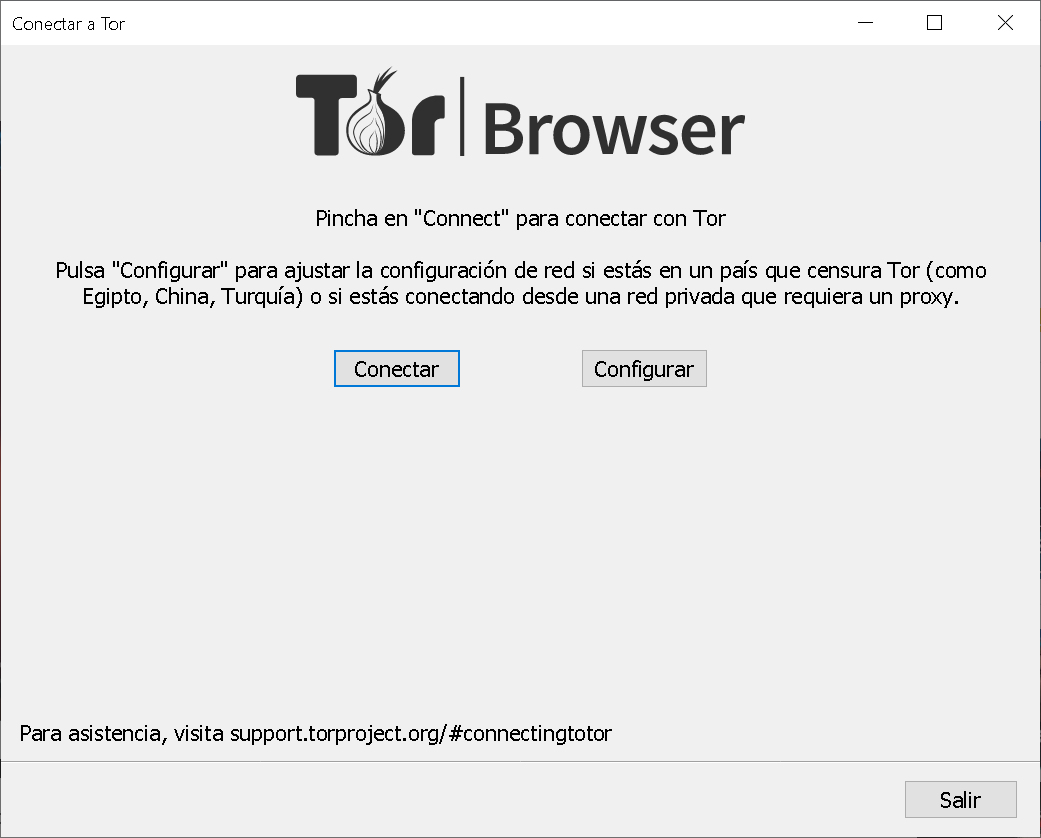This screenshot has width=1041, height=838.
Task: Open network settings with Configurar button
Action: [644, 369]
